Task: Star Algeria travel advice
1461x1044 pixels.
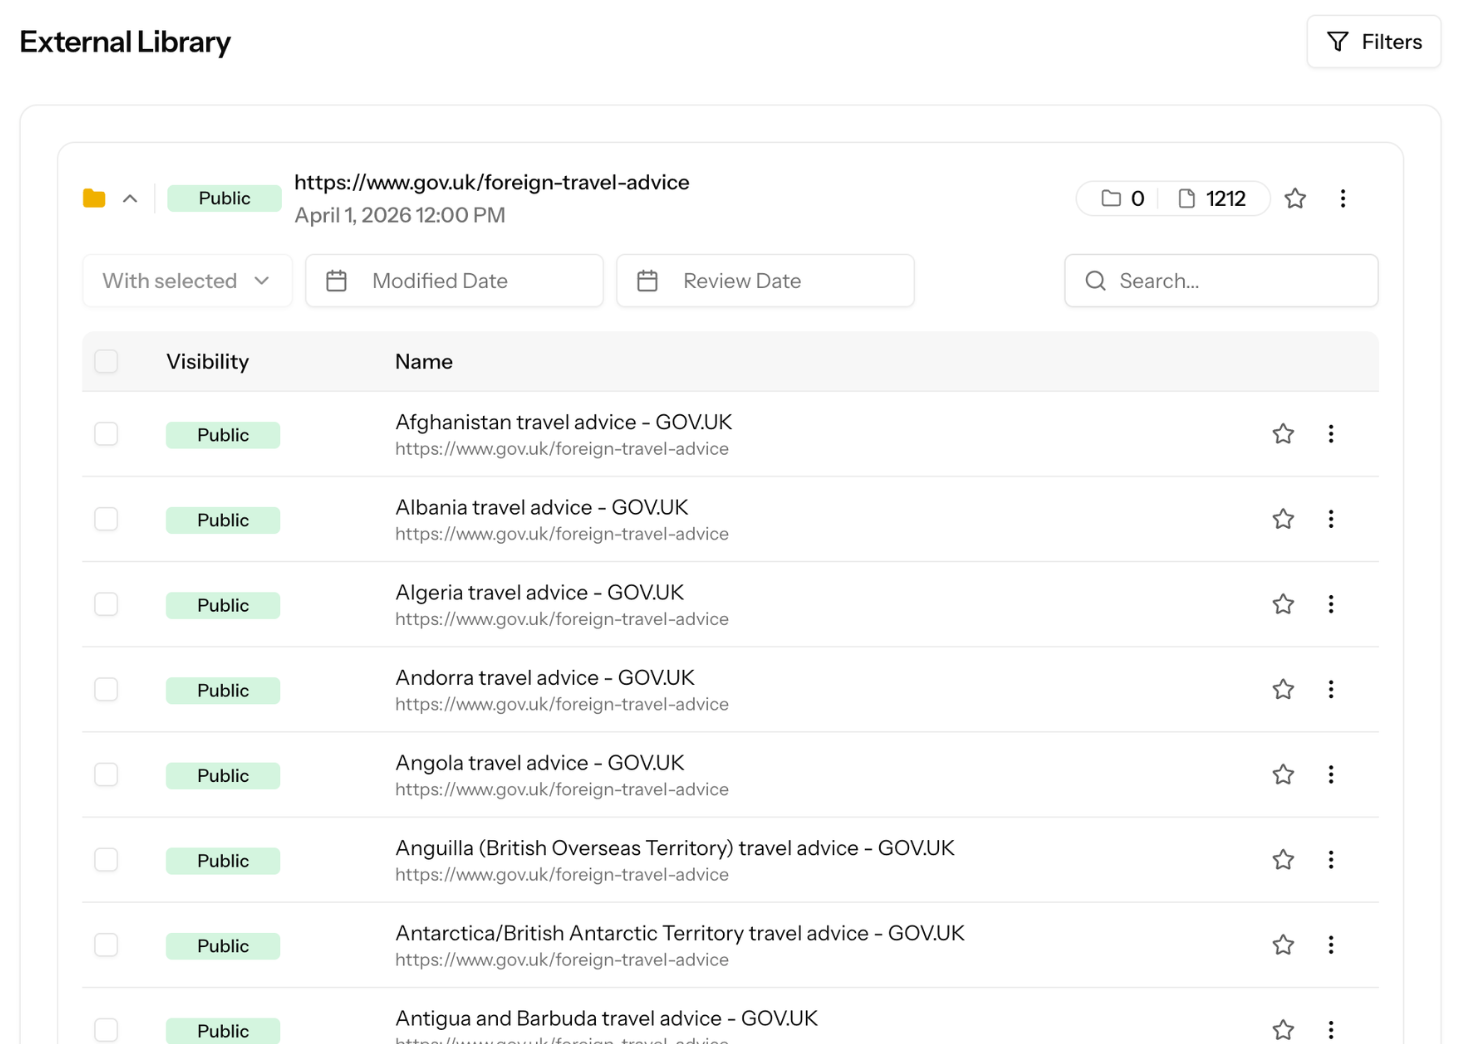Action: click(1283, 604)
